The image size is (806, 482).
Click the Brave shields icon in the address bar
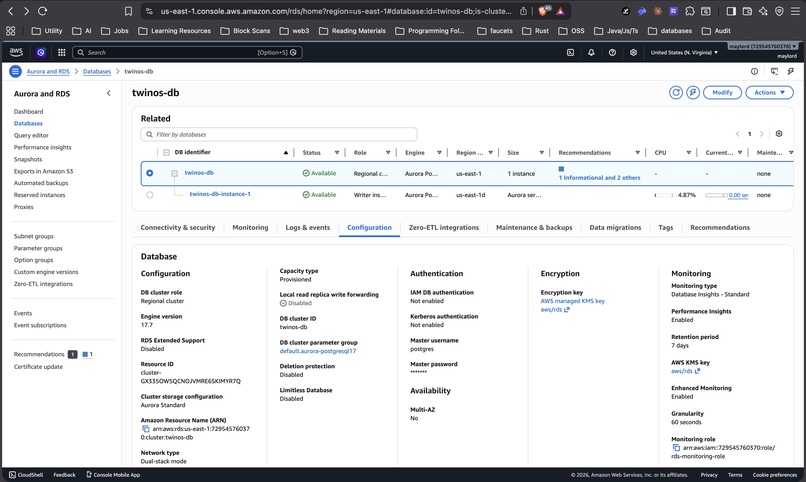coord(544,11)
